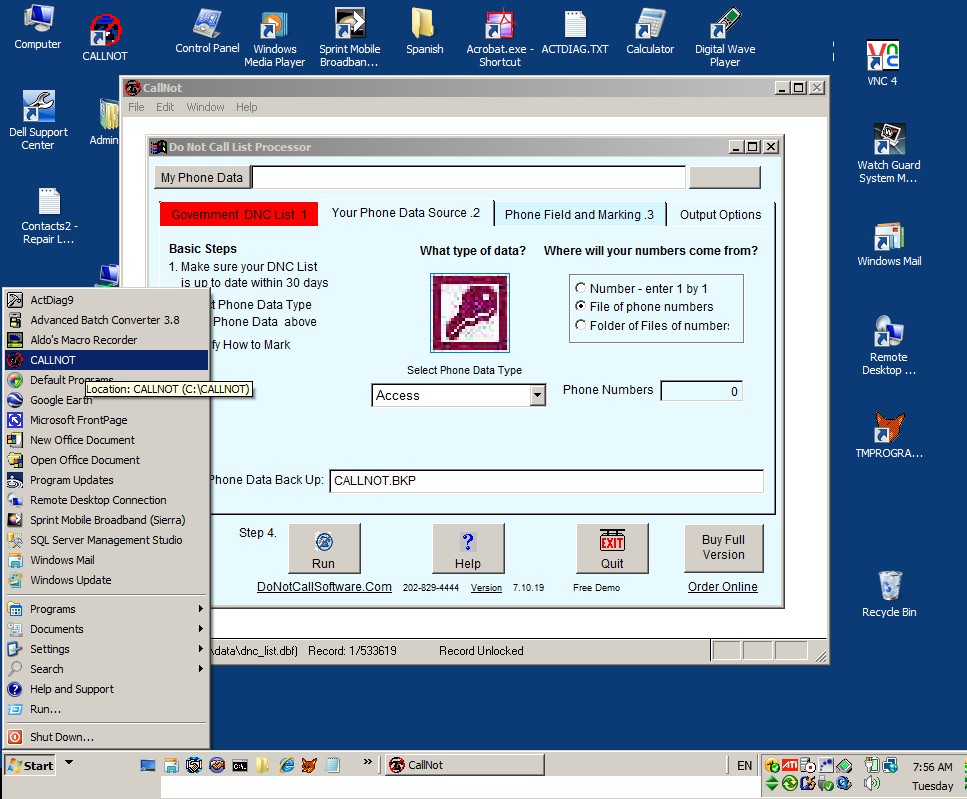The height and width of the screenshot is (799, 967).
Task: Switch to the Your Phone Data Source .2 tab
Action: point(406,213)
